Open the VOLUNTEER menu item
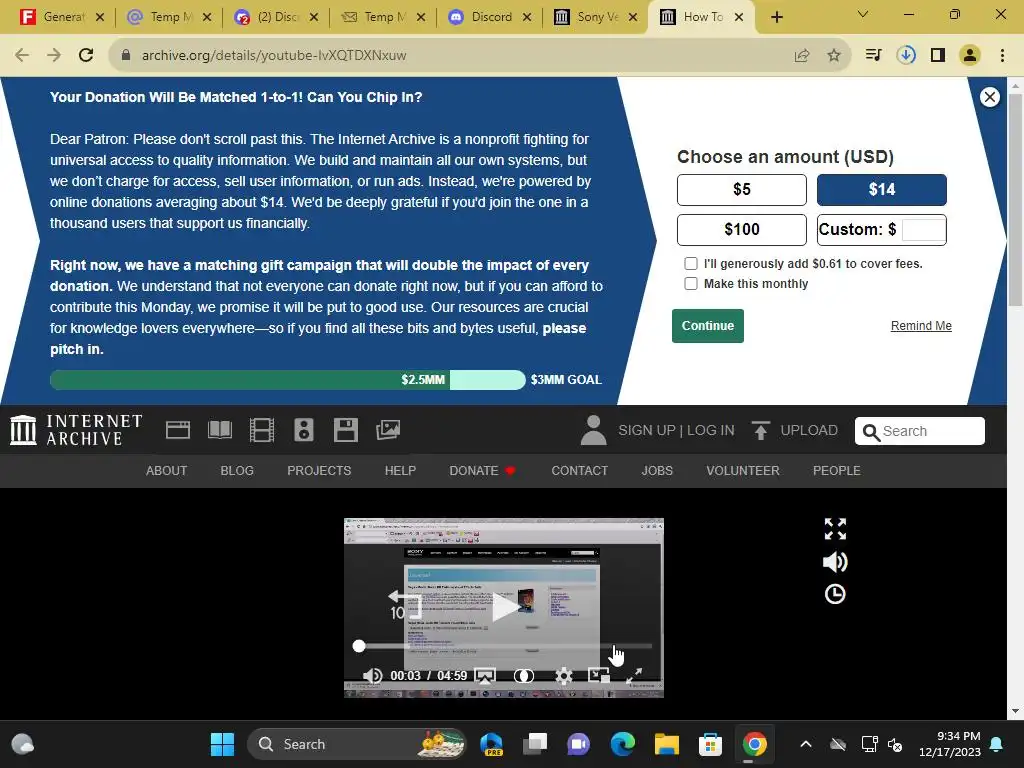 pos(743,470)
